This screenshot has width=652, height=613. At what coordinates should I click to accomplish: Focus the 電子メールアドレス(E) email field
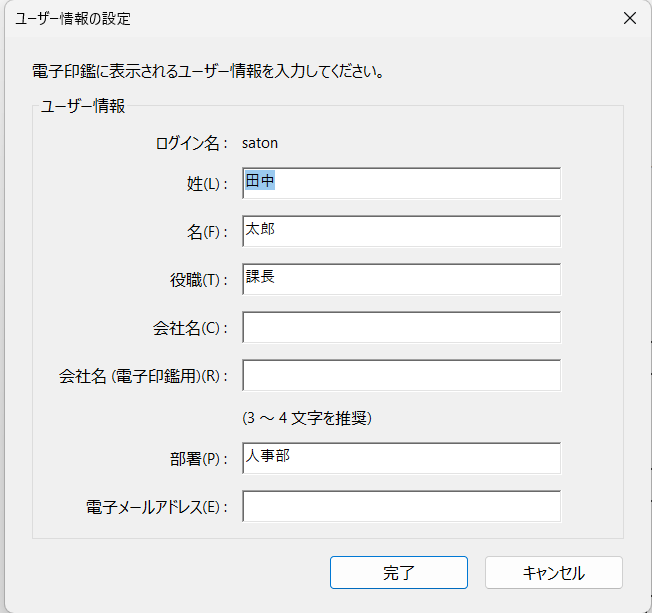[400, 506]
